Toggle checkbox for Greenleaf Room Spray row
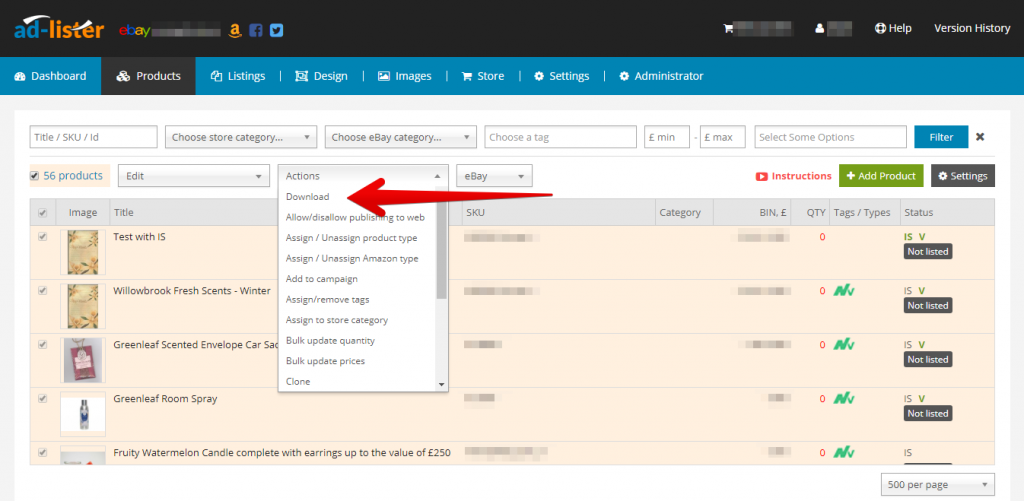The height and width of the screenshot is (501, 1024). [x=42, y=398]
